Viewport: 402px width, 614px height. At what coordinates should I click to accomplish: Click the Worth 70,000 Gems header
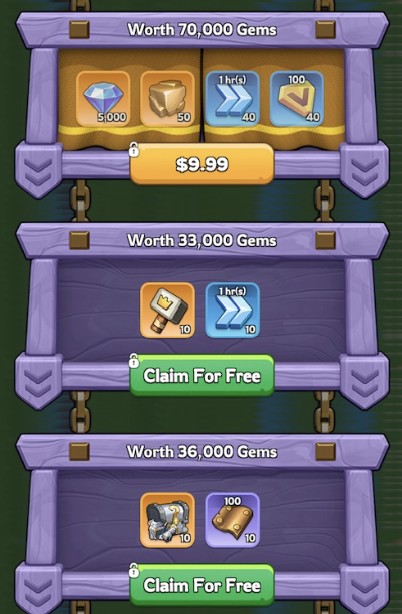coord(202,30)
